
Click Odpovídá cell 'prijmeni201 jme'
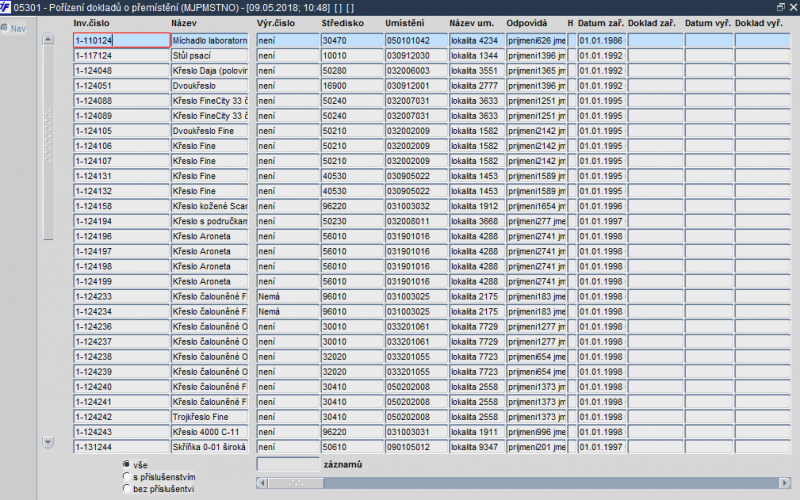click(536, 446)
